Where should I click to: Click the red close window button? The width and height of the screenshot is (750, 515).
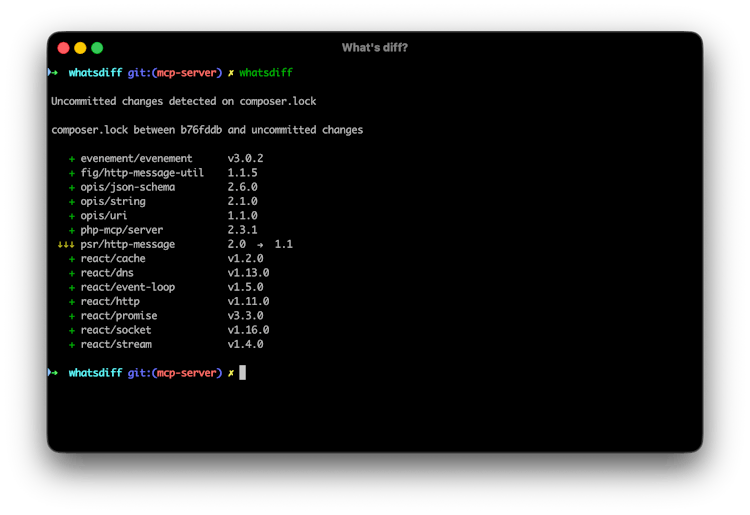[x=62, y=47]
